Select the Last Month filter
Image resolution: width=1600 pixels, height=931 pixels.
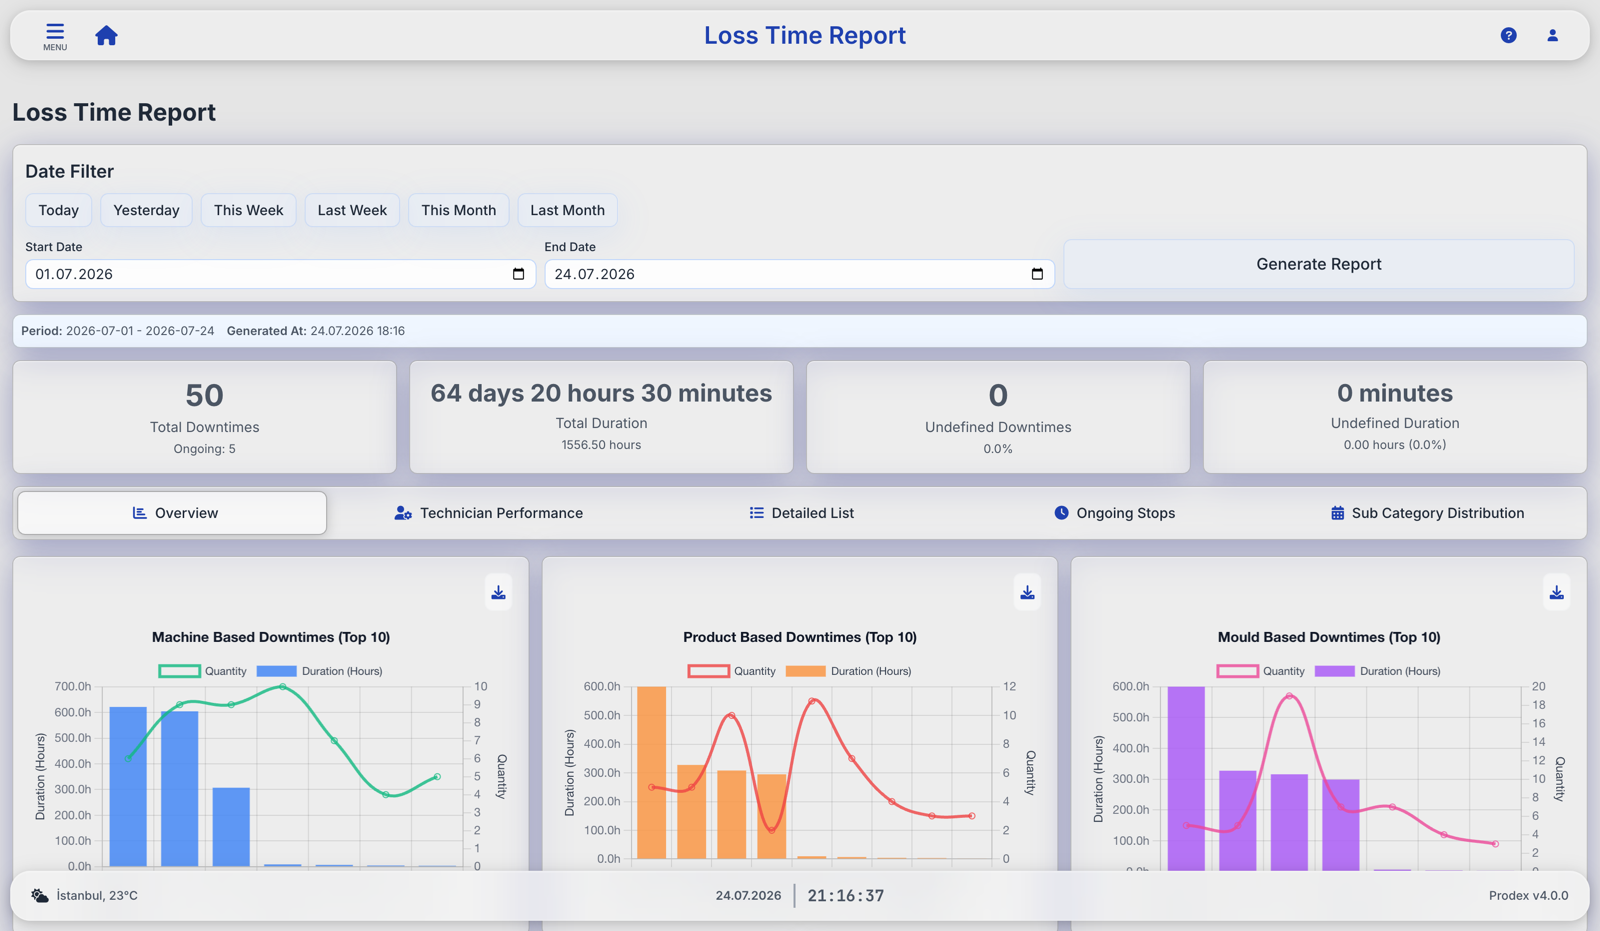pos(568,210)
